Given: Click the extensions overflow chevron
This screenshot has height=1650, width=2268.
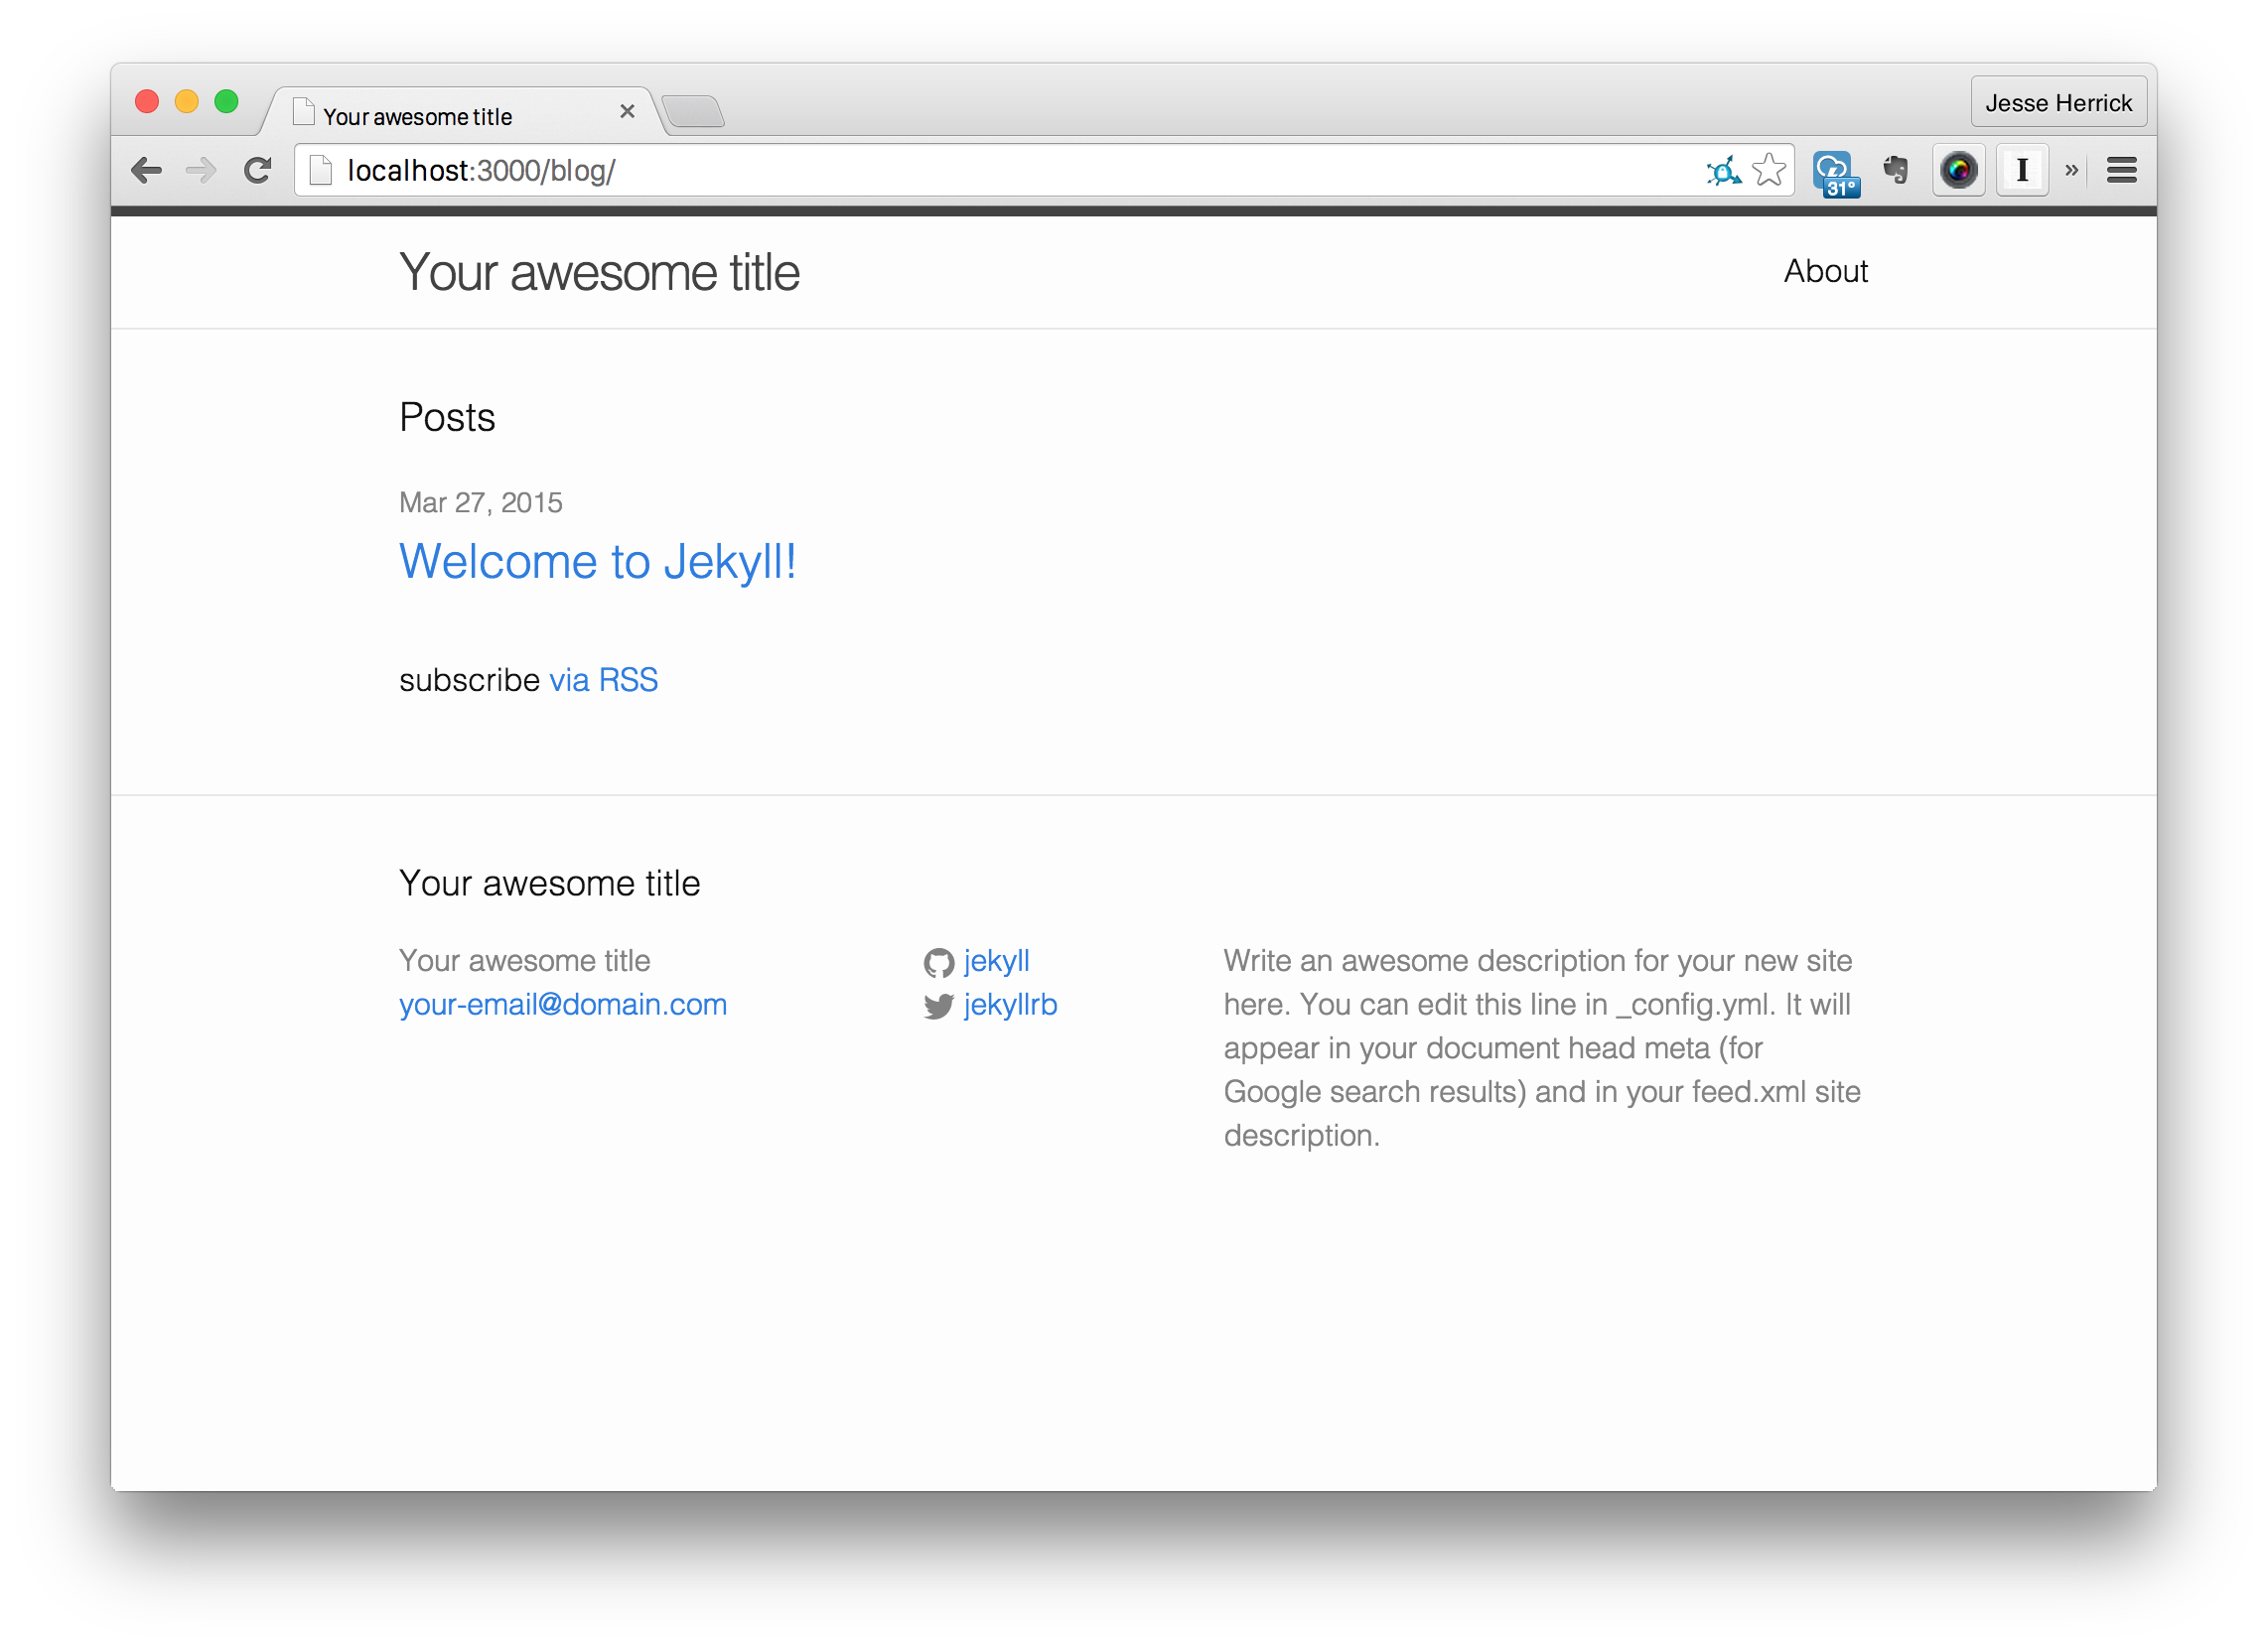Looking at the screenshot, I should 2069,171.
